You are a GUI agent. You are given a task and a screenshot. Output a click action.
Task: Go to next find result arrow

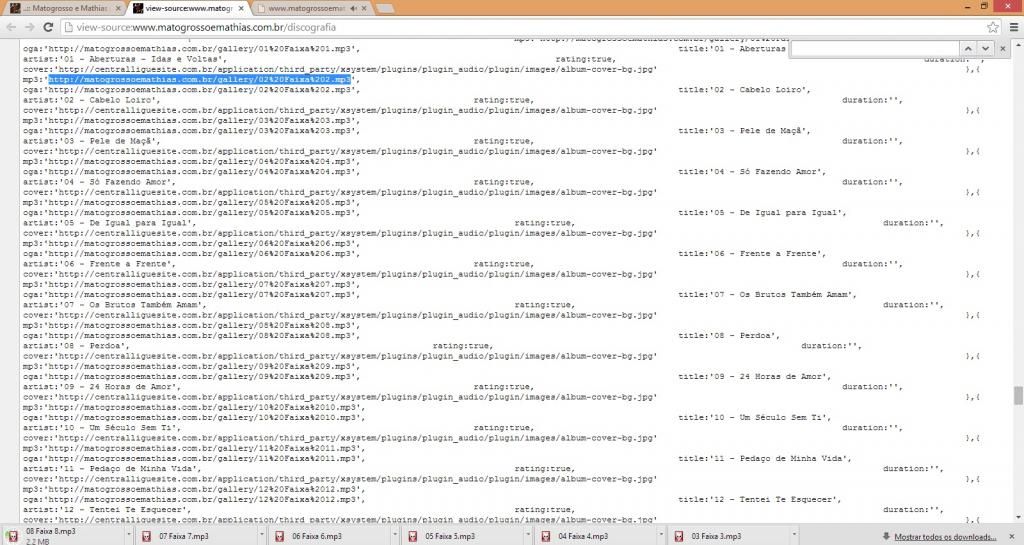pos(985,48)
